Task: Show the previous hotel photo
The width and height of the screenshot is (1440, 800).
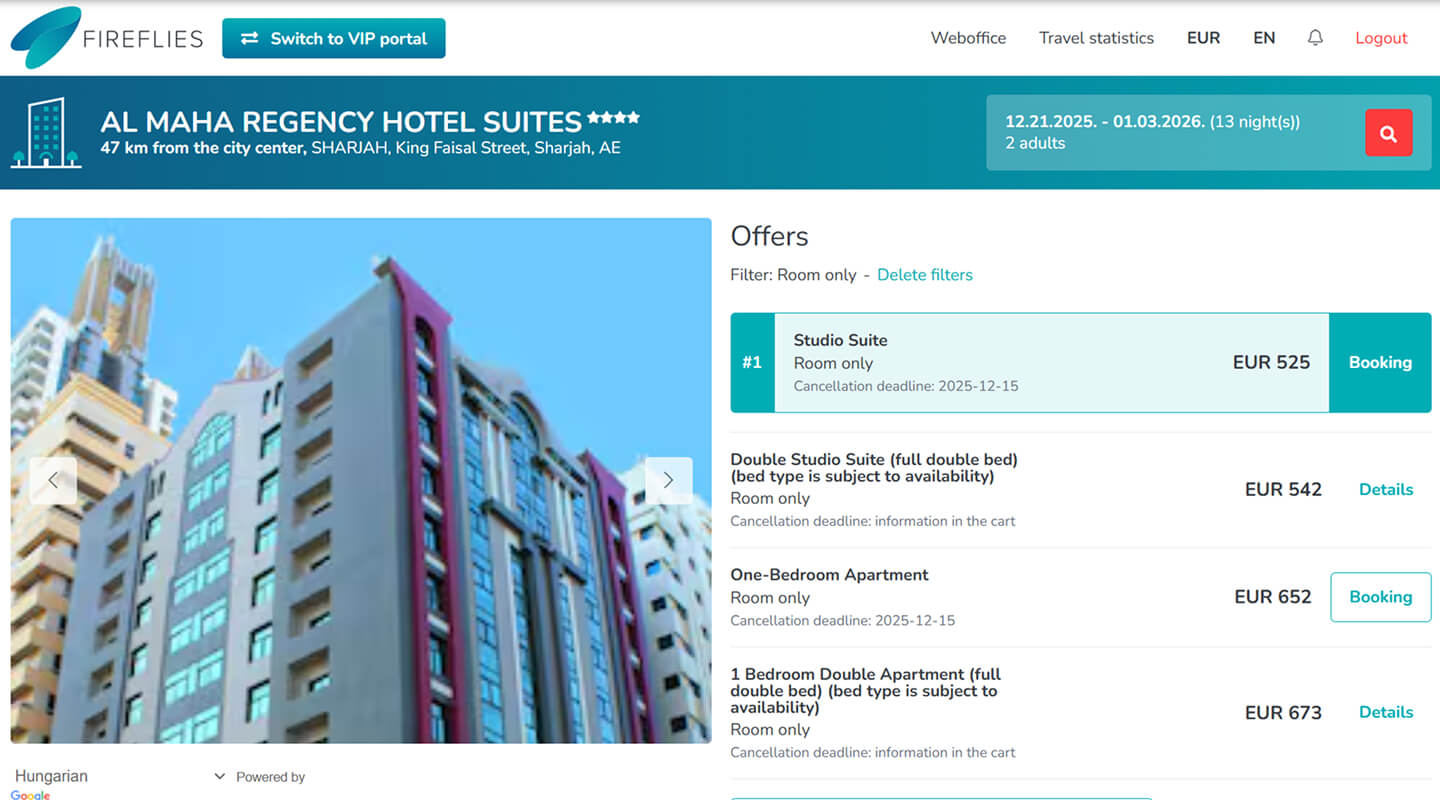Action: tap(53, 480)
